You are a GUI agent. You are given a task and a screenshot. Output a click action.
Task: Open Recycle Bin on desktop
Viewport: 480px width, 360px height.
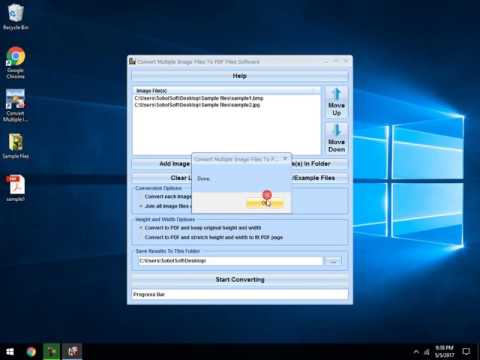point(15,17)
